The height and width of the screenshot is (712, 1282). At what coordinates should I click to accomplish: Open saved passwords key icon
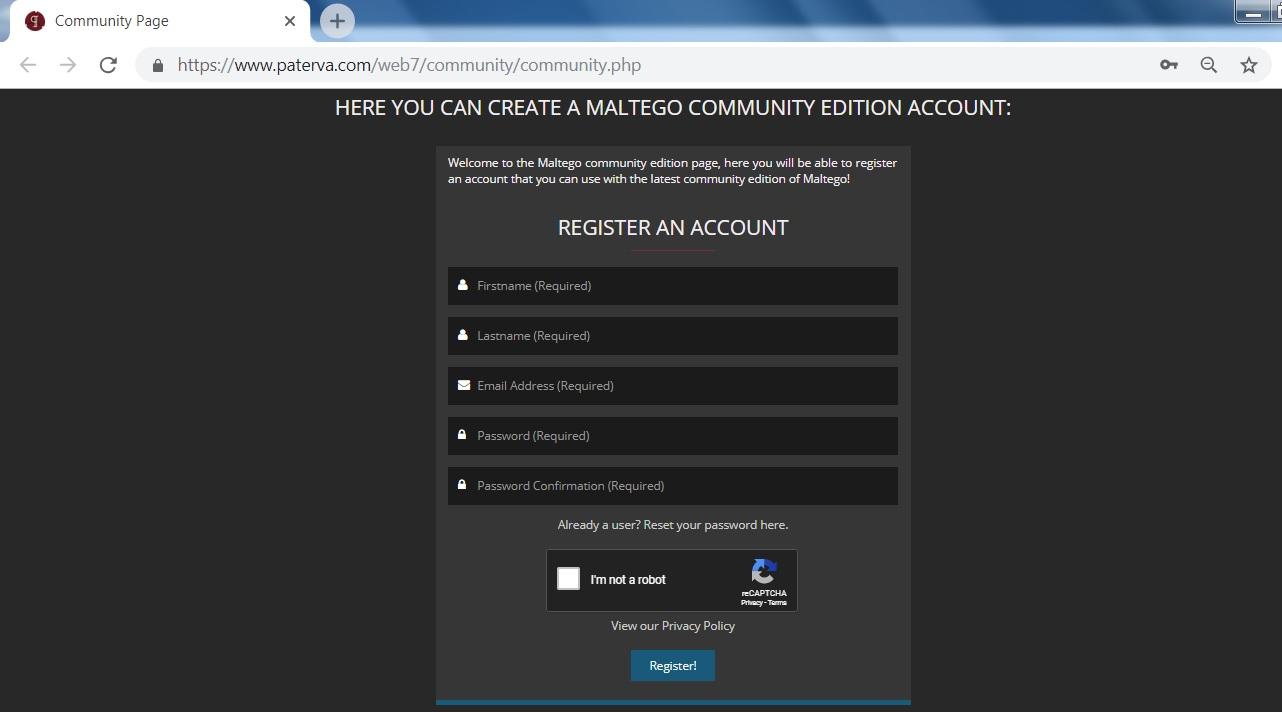click(x=1168, y=65)
